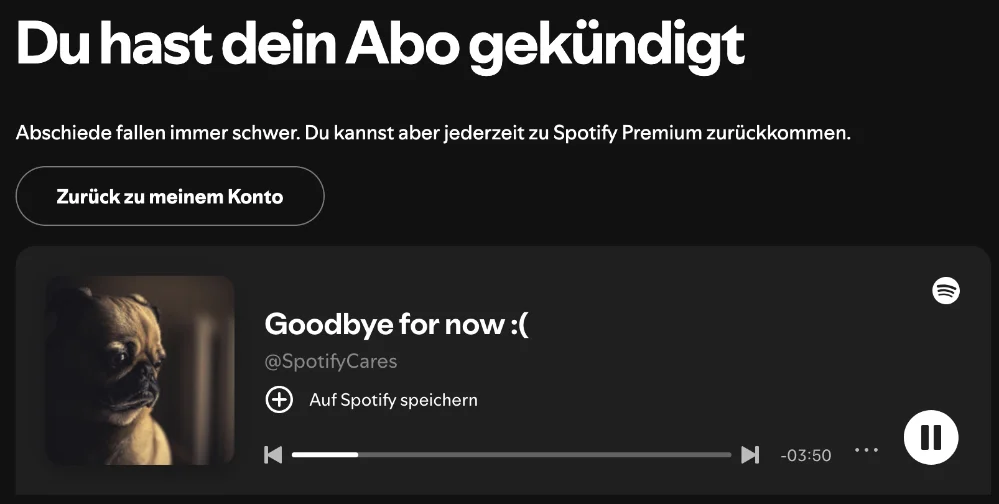The height and width of the screenshot is (504, 999).
Task: Visit the @SpotifyCares profile link
Action: pos(330,361)
